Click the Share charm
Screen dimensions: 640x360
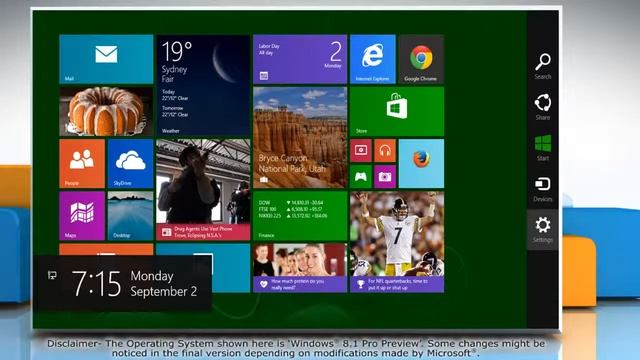point(543,107)
